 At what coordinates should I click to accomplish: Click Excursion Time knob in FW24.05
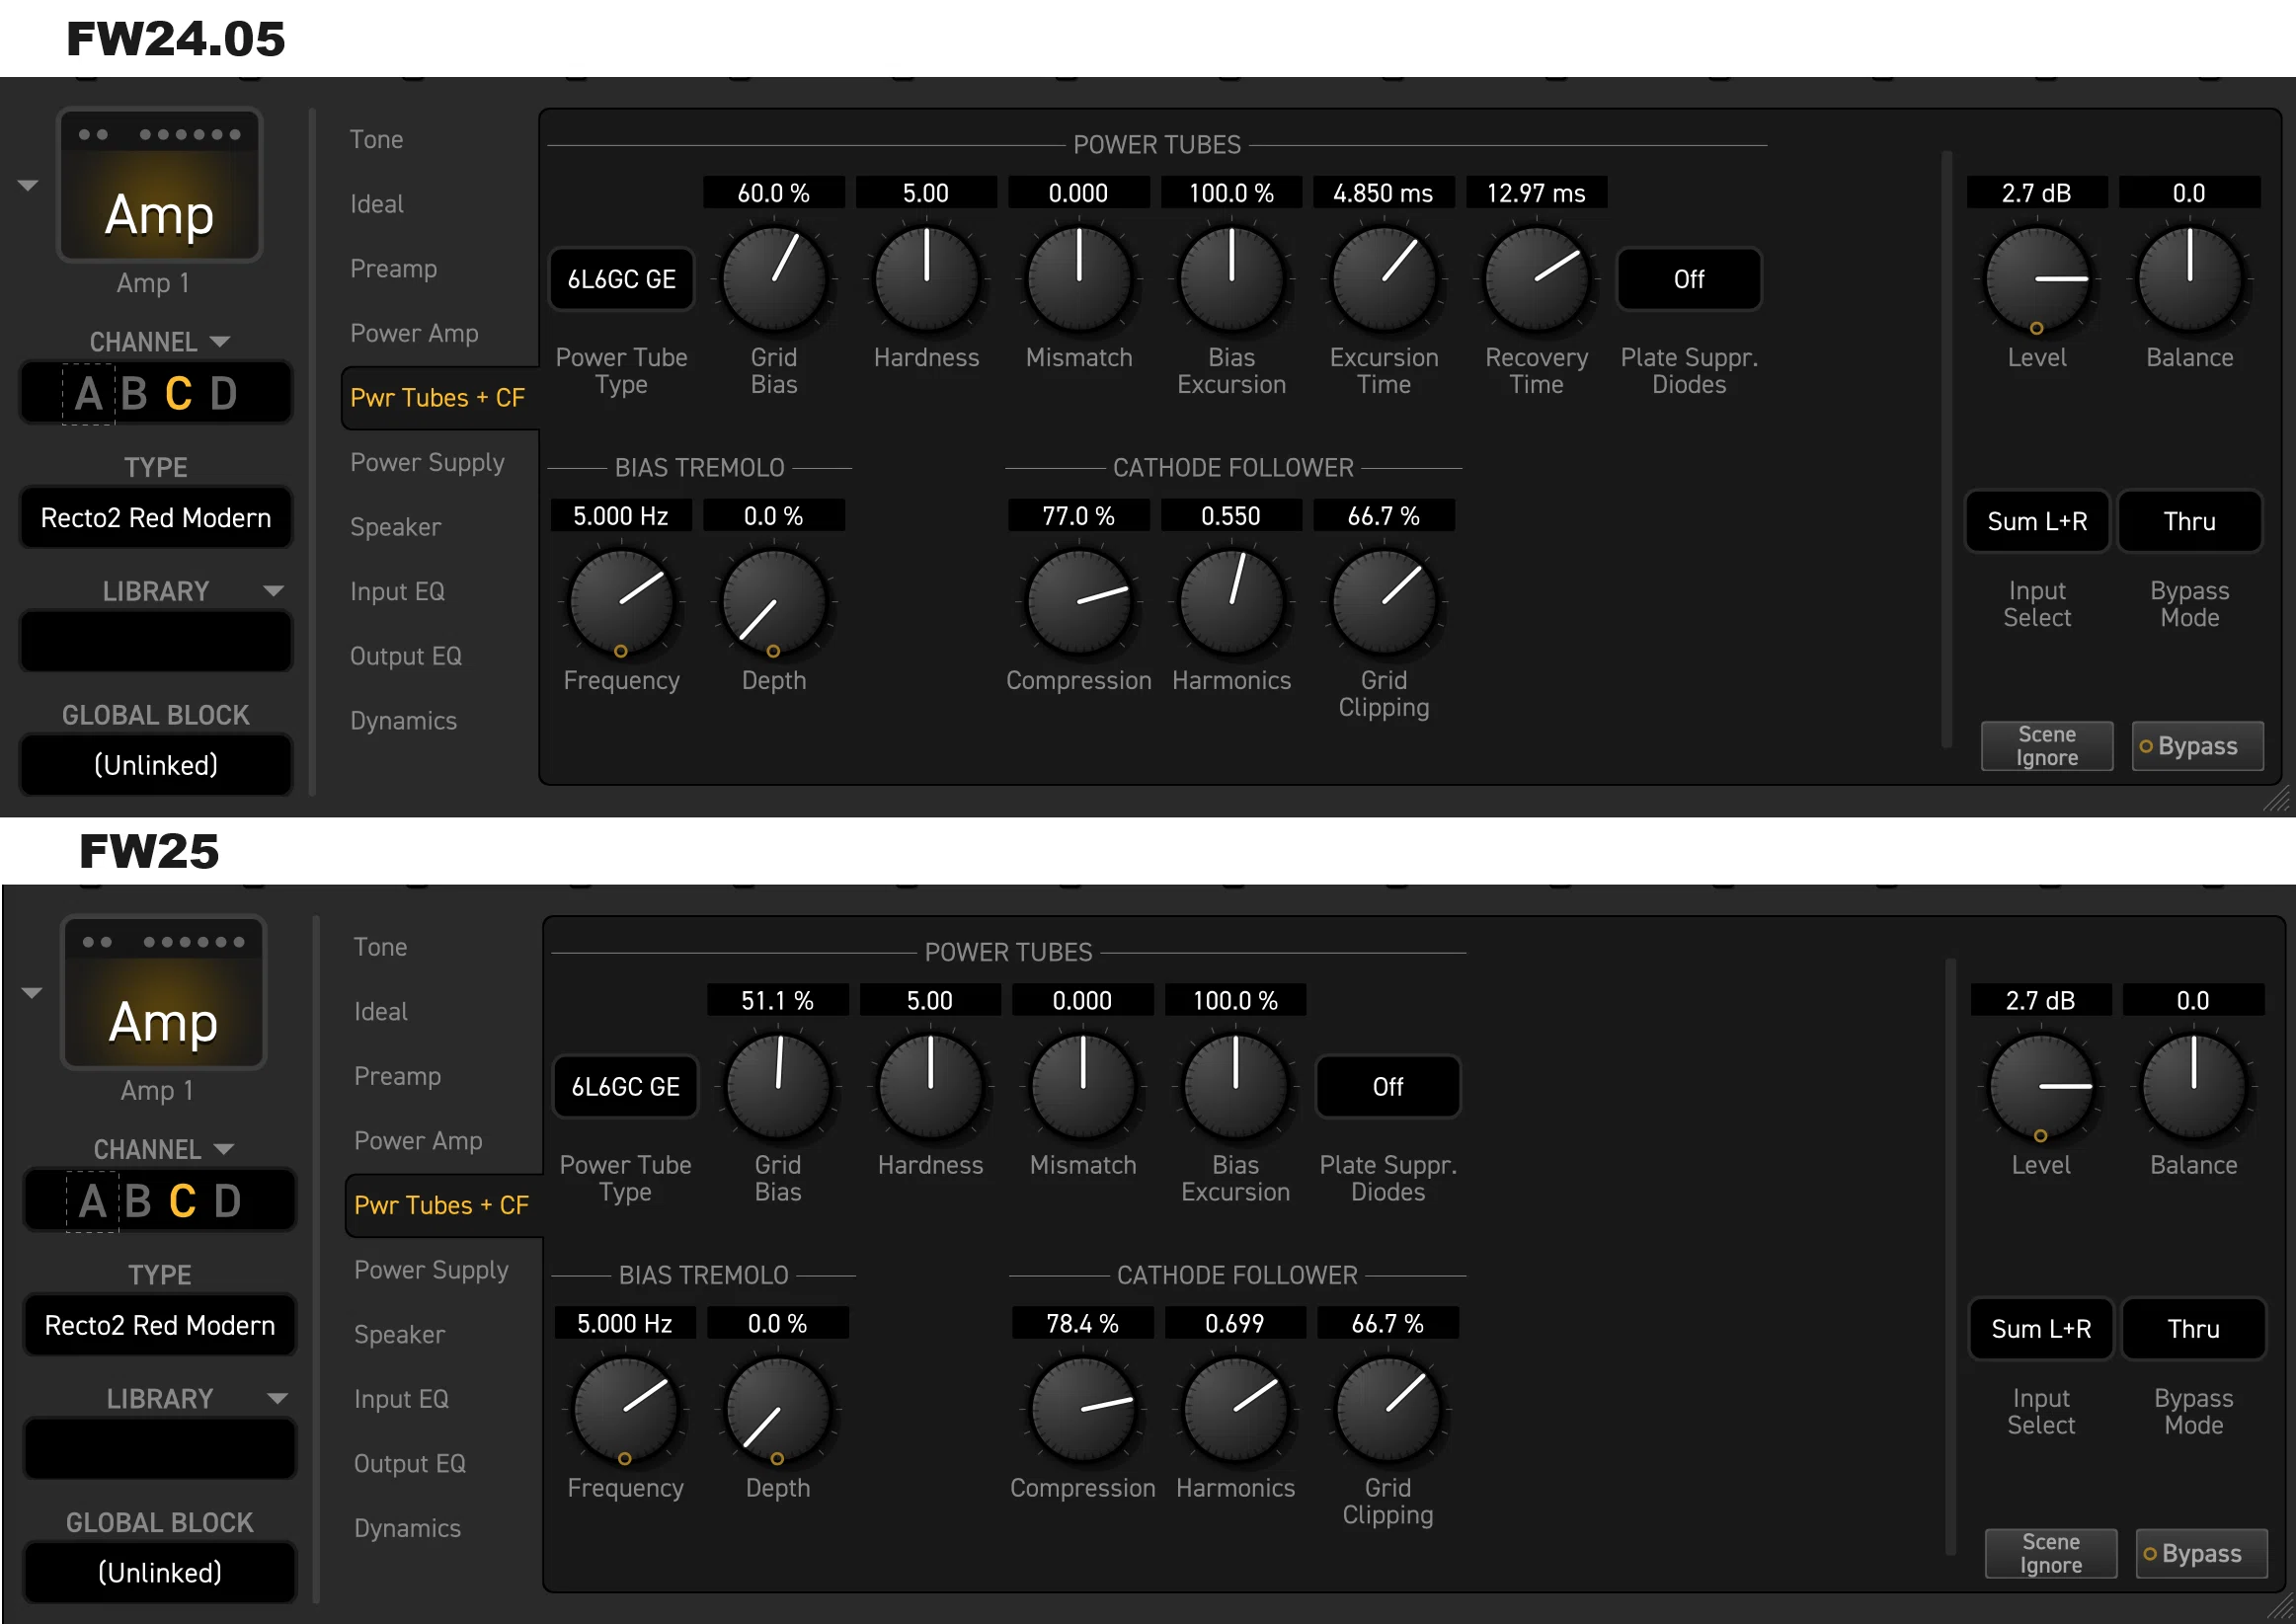pyautogui.click(x=1384, y=279)
